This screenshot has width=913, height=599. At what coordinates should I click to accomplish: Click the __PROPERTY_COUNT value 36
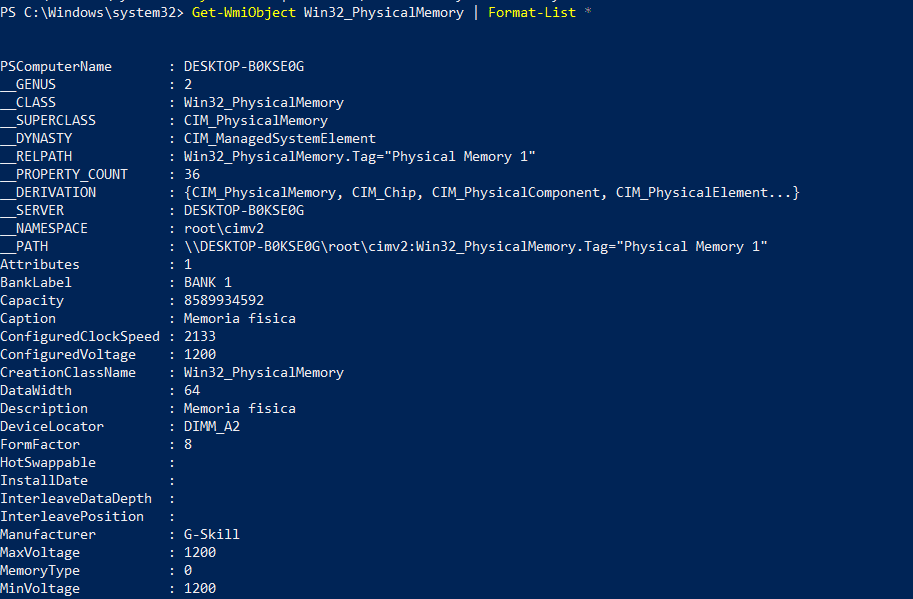point(192,174)
